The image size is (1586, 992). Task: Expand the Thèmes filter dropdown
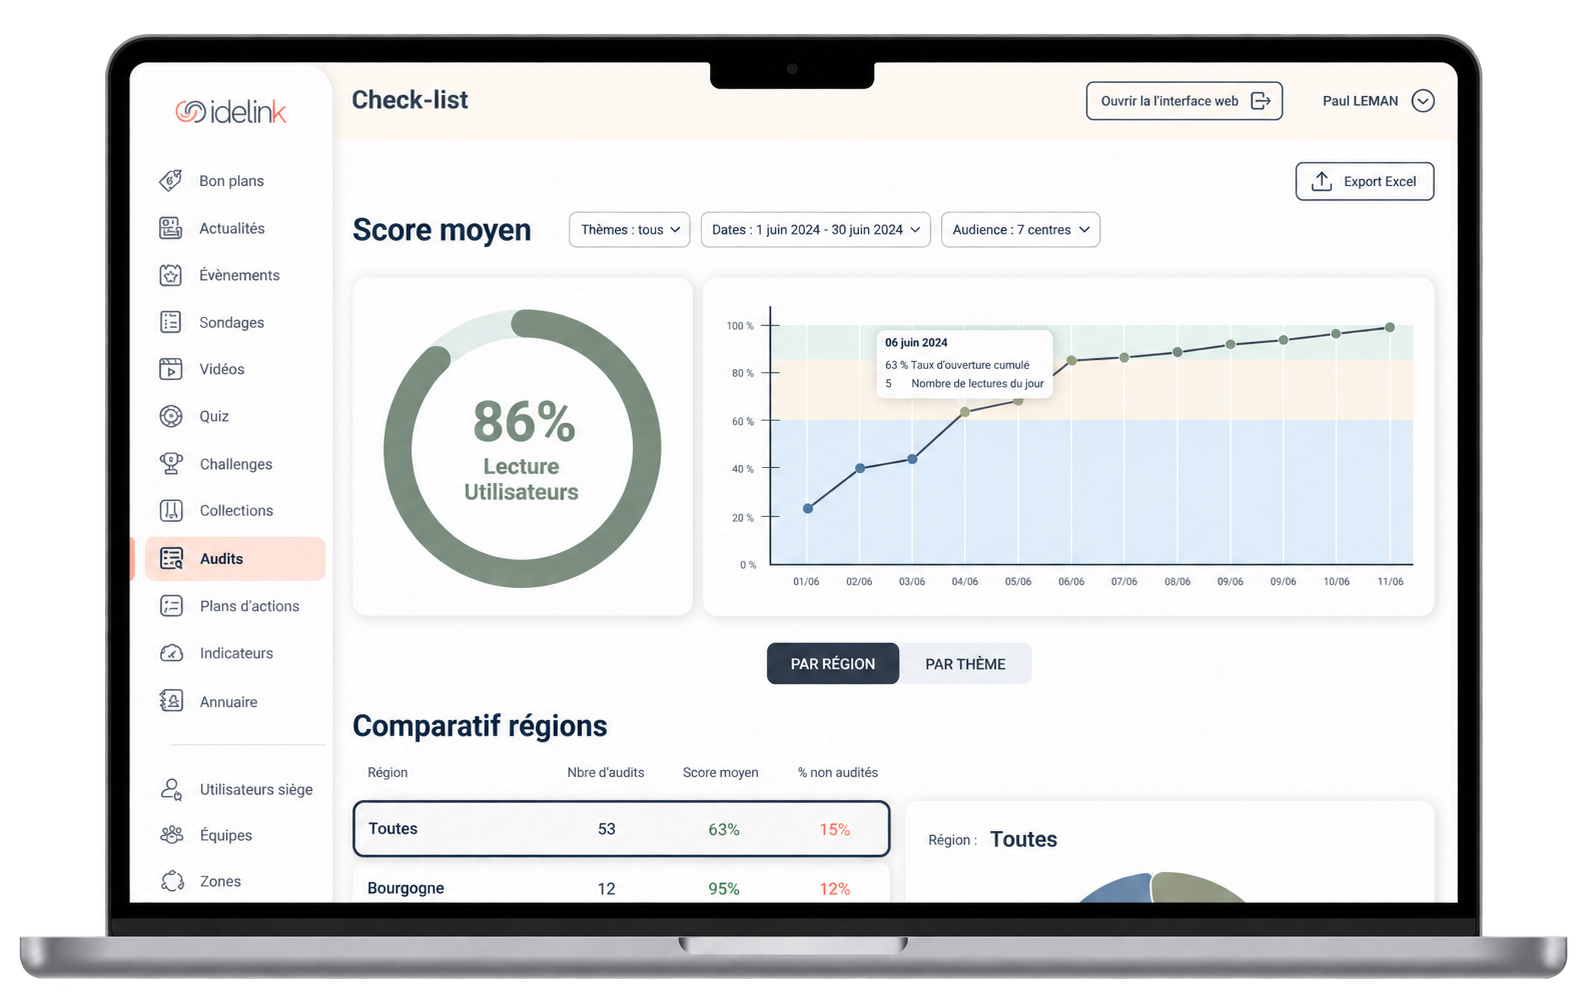click(630, 230)
